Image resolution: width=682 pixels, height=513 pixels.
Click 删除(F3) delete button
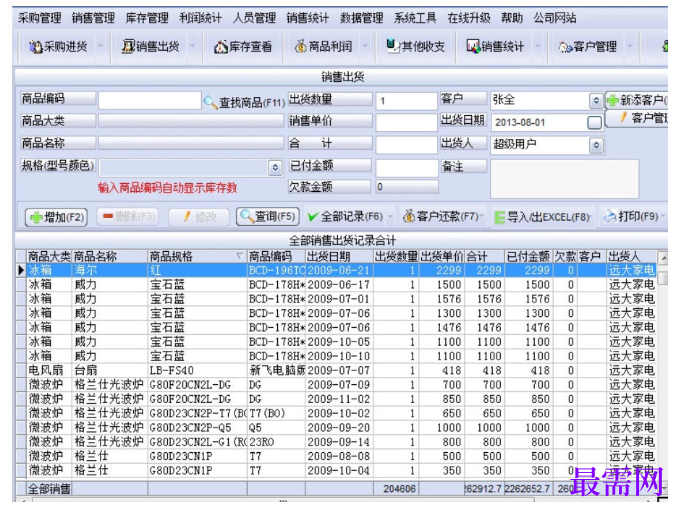128,216
